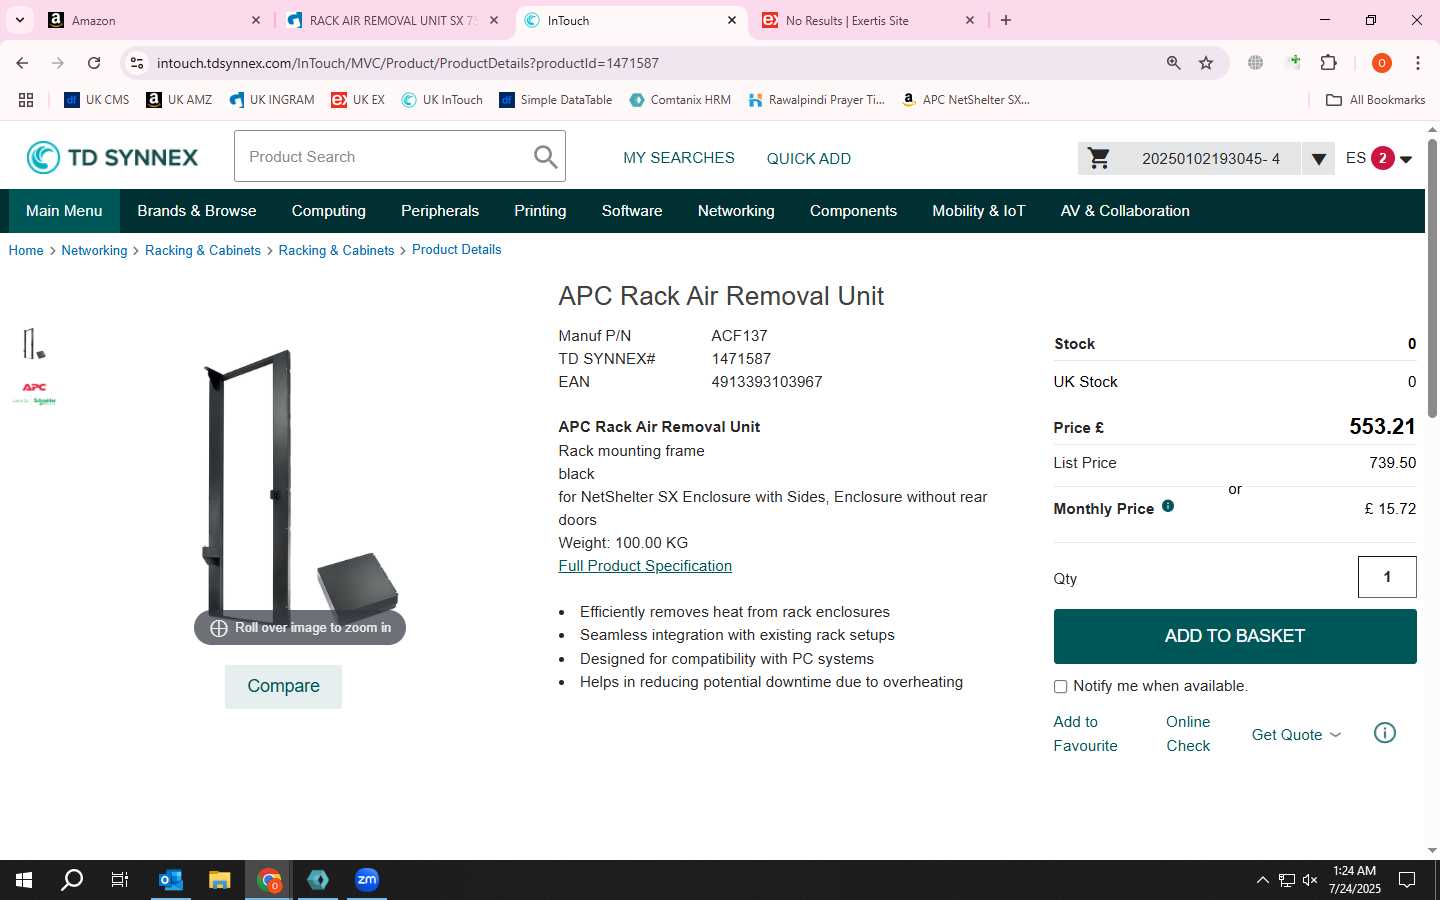Open the Software menu
Viewport: 1440px width, 900px height.
pyautogui.click(x=632, y=211)
